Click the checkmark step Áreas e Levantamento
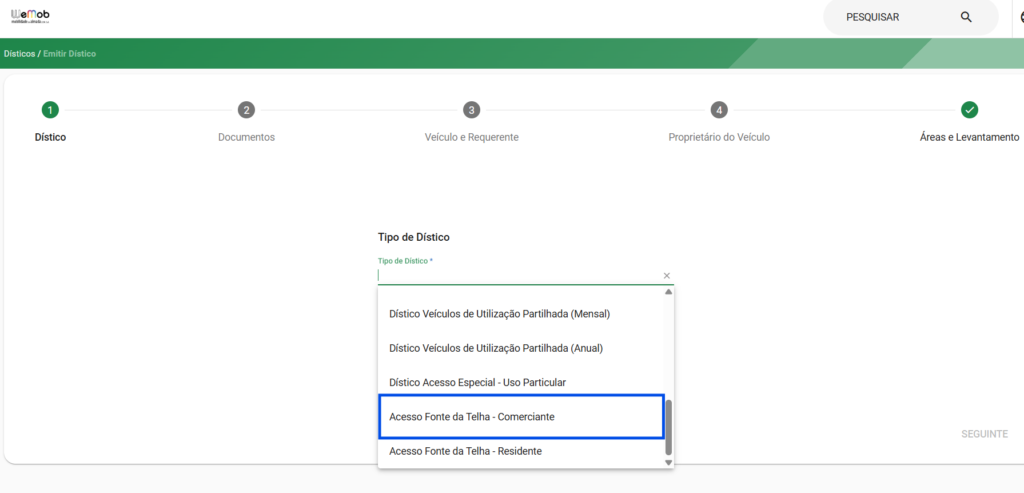Screen dimensions: 1024x493 (969, 110)
